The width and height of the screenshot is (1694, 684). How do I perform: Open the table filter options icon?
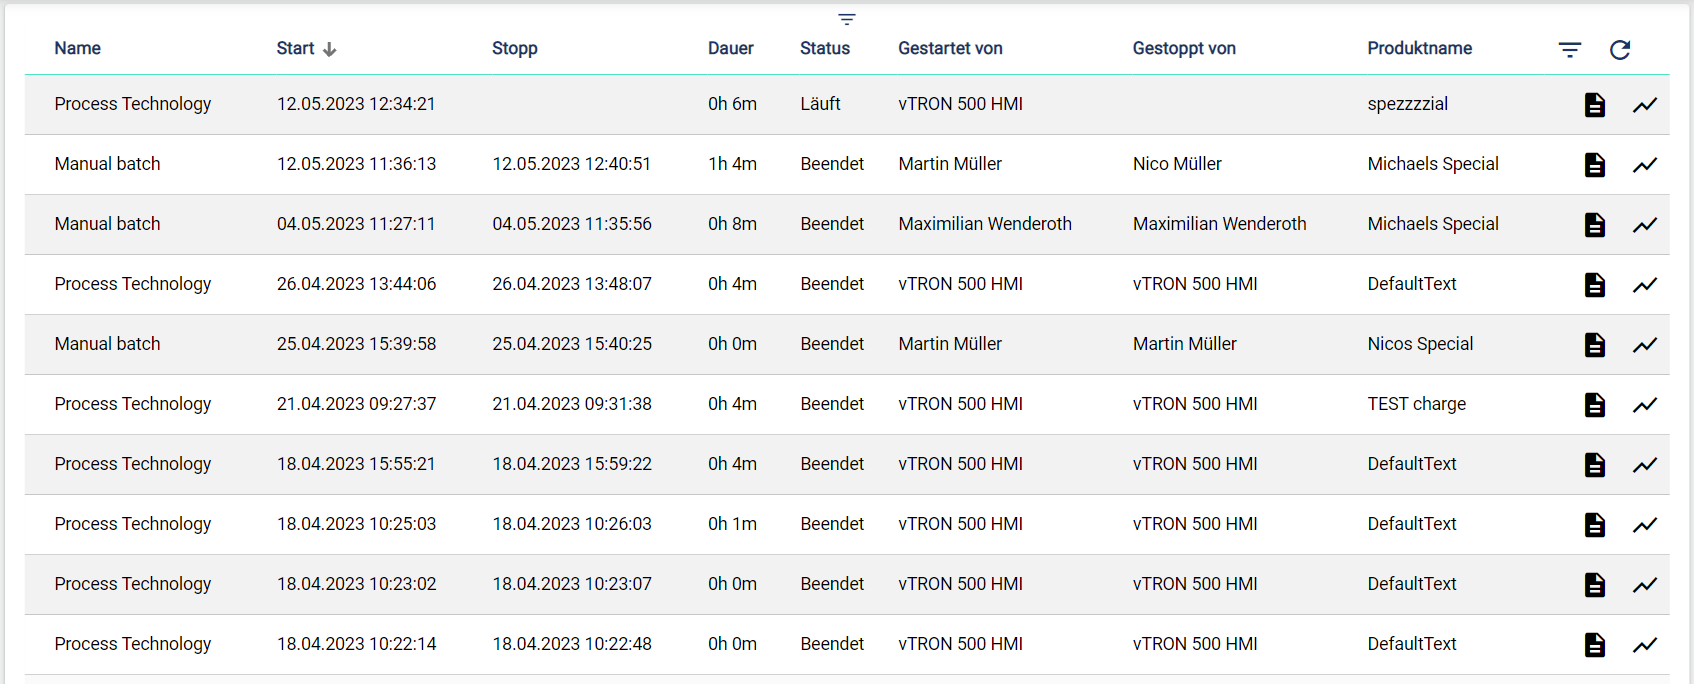[1570, 50]
